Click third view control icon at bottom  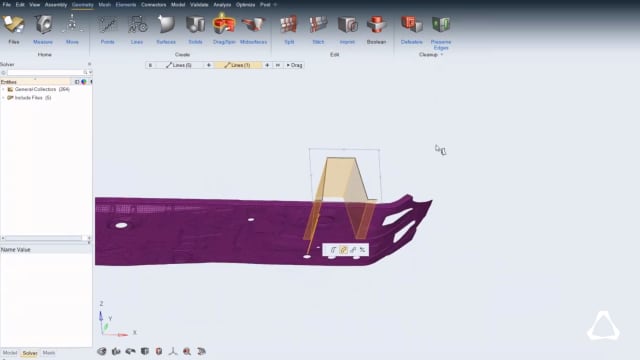131,351
